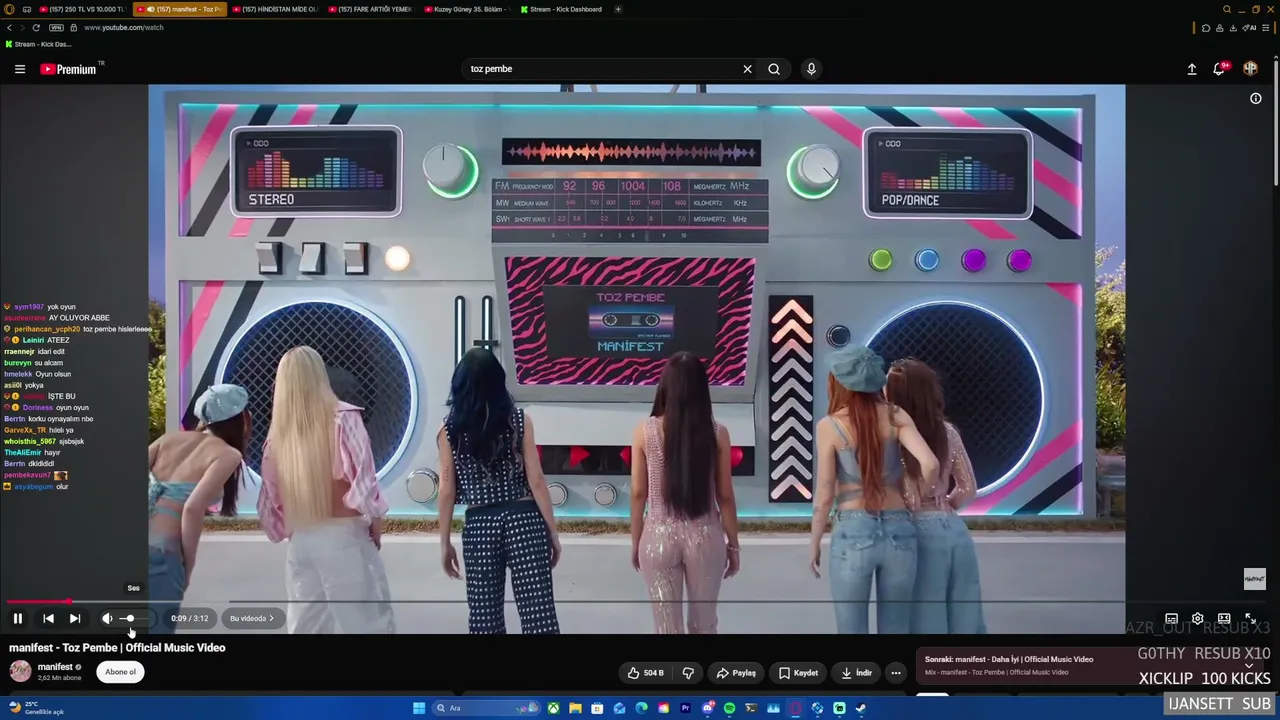This screenshot has width=1280, height=720.
Task: Open Spotify from the taskbar
Action: pyautogui.click(x=729, y=708)
